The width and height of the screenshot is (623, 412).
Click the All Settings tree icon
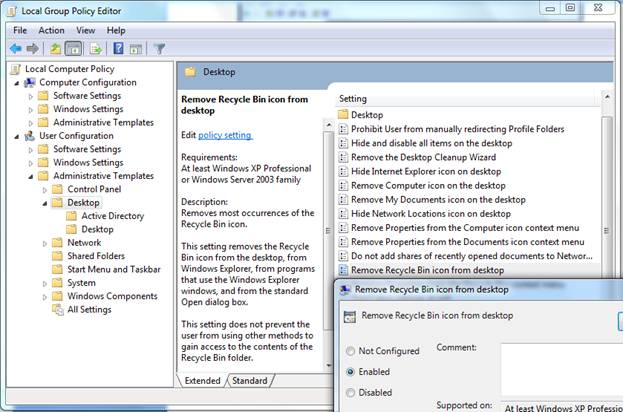click(x=58, y=309)
